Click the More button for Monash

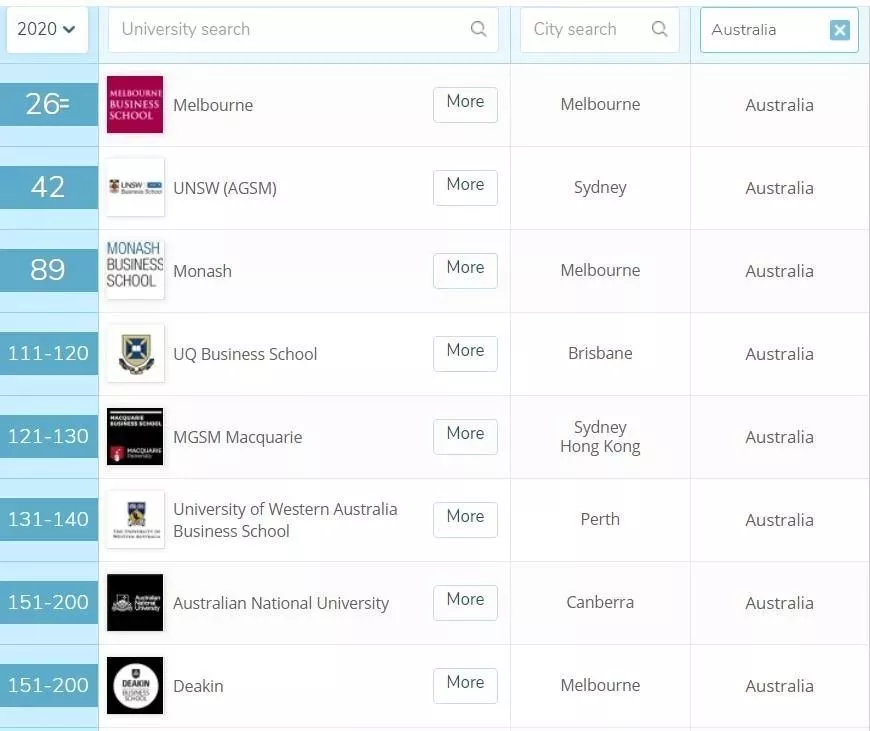coord(465,270)
